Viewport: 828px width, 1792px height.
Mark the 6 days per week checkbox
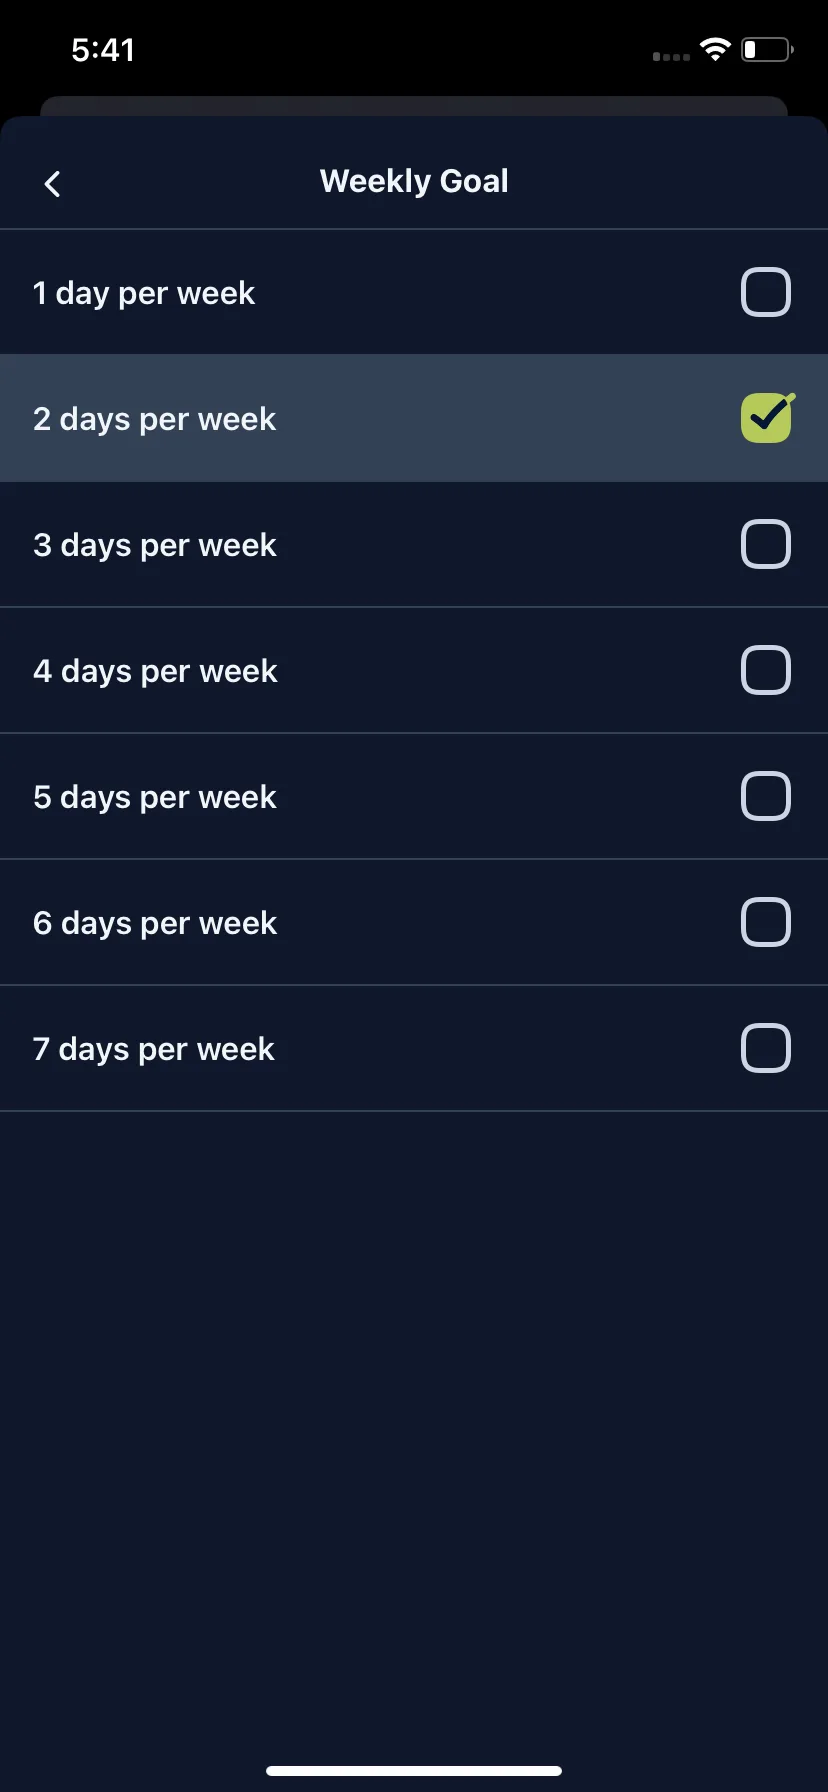pos(766,923)
